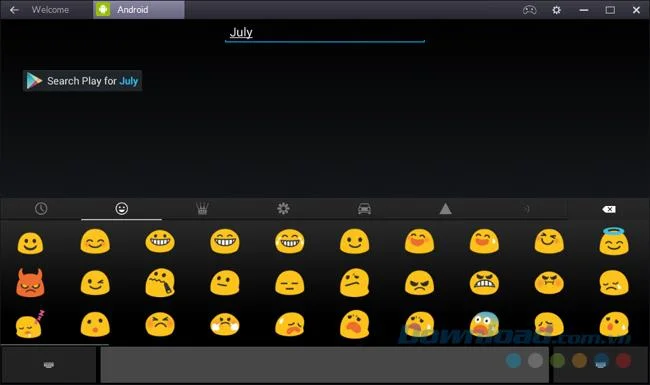Viewport: 650px width, 385px height.
Task: Open the gamepad controller settings icon
Action: (x=530, y=10)
